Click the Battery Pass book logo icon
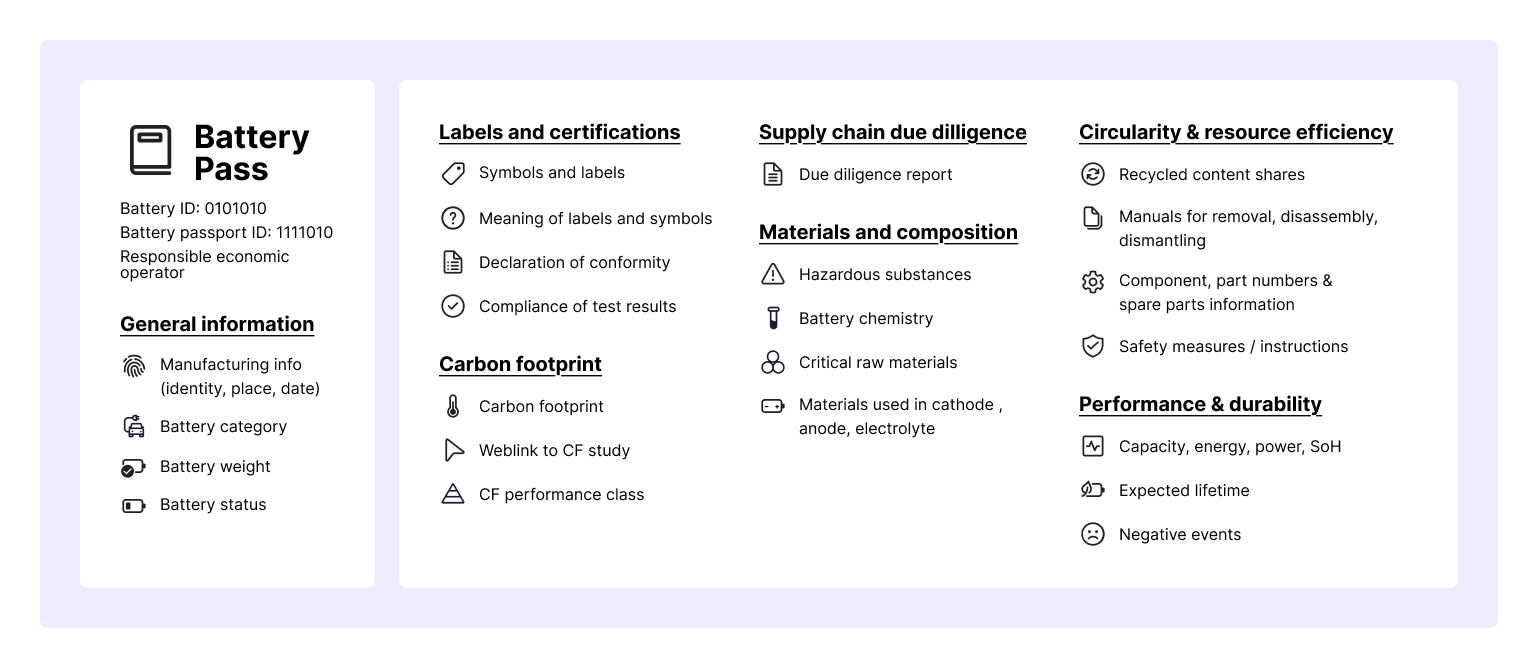 coord(150,148)
